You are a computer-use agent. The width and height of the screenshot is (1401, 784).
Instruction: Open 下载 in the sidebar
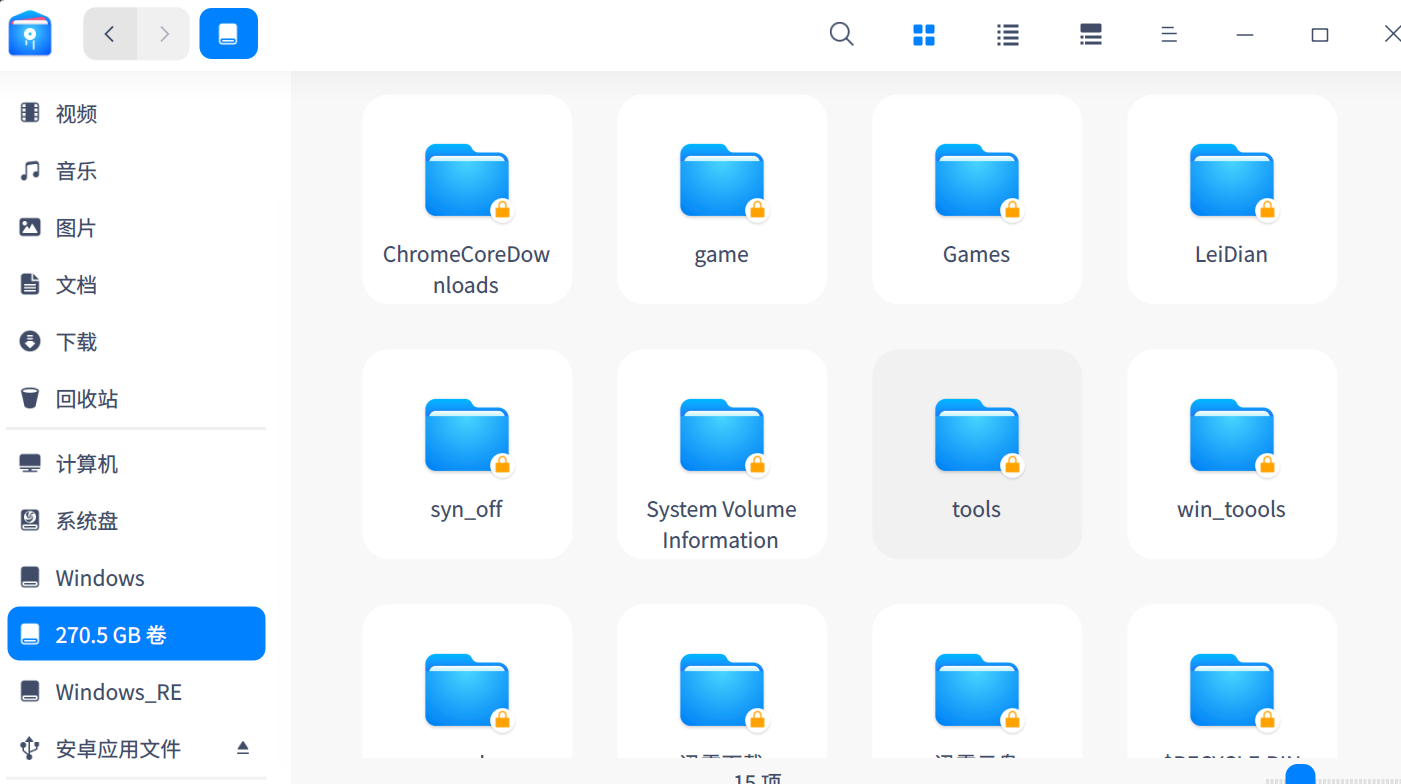[136, 342]
